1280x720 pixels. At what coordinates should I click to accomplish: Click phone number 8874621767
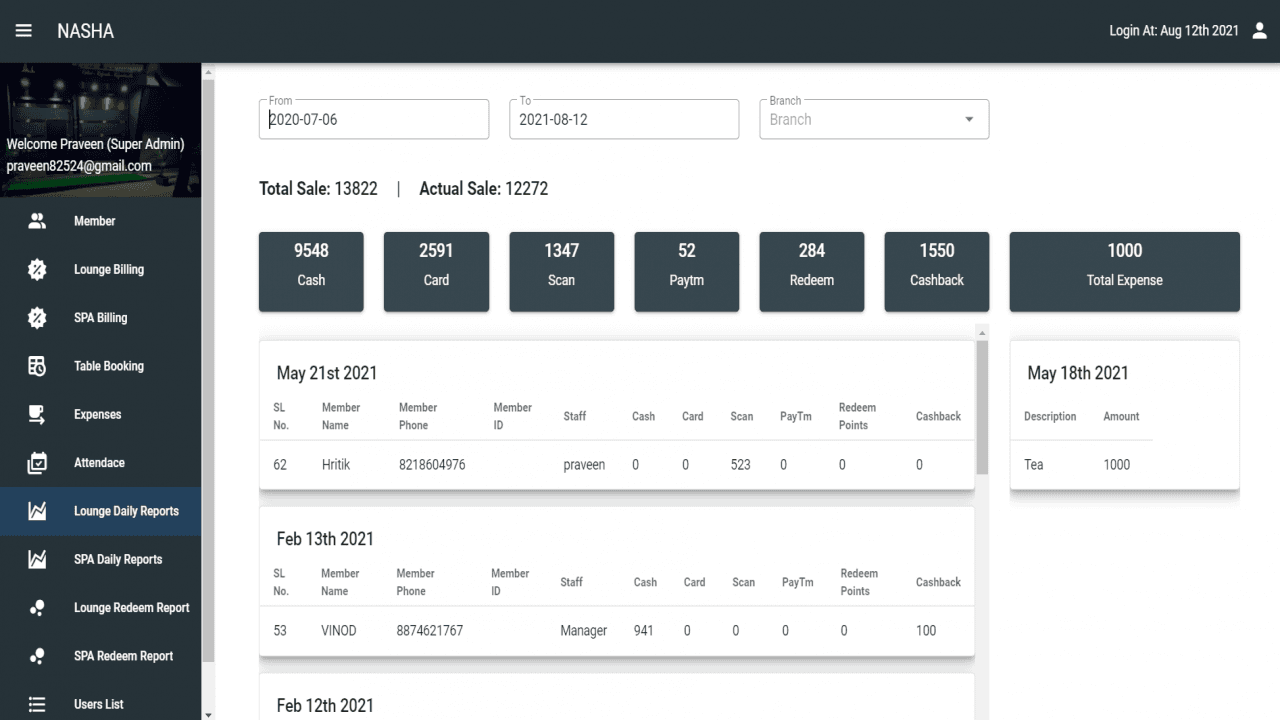click(430, 631)
